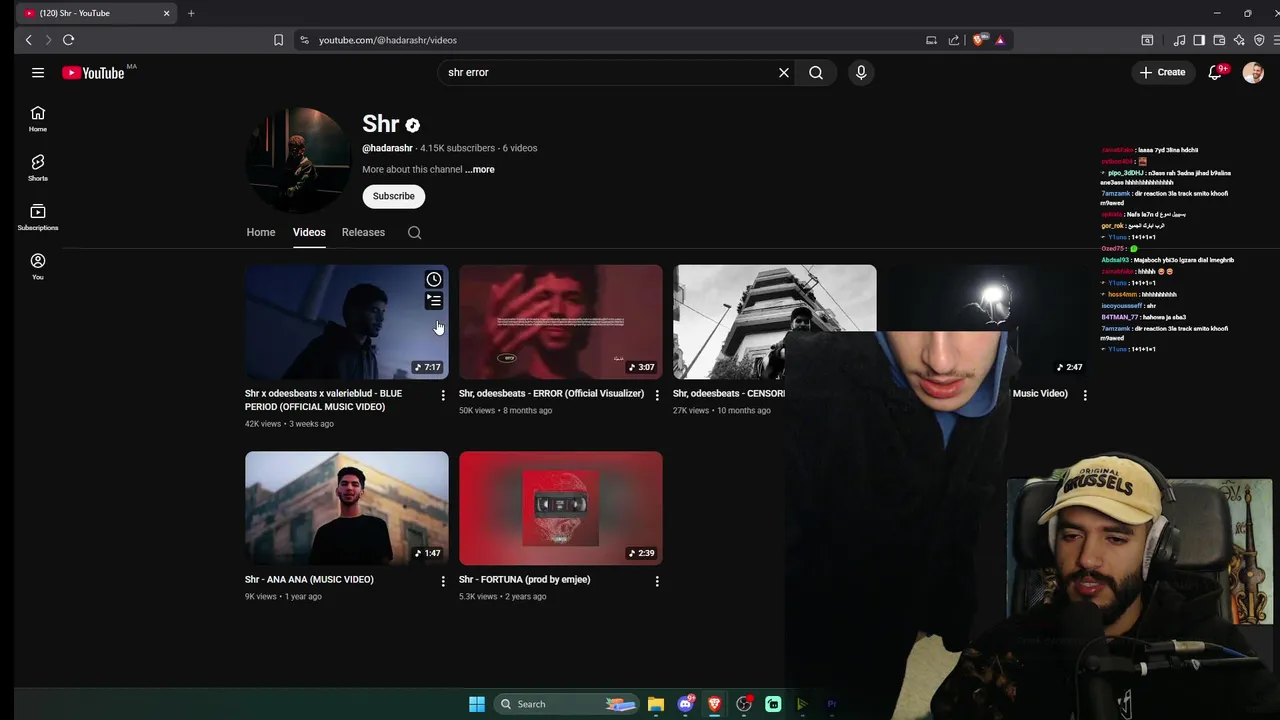Click the taskbar Search box
This screenshot has height=720, width=1280.
567,704
